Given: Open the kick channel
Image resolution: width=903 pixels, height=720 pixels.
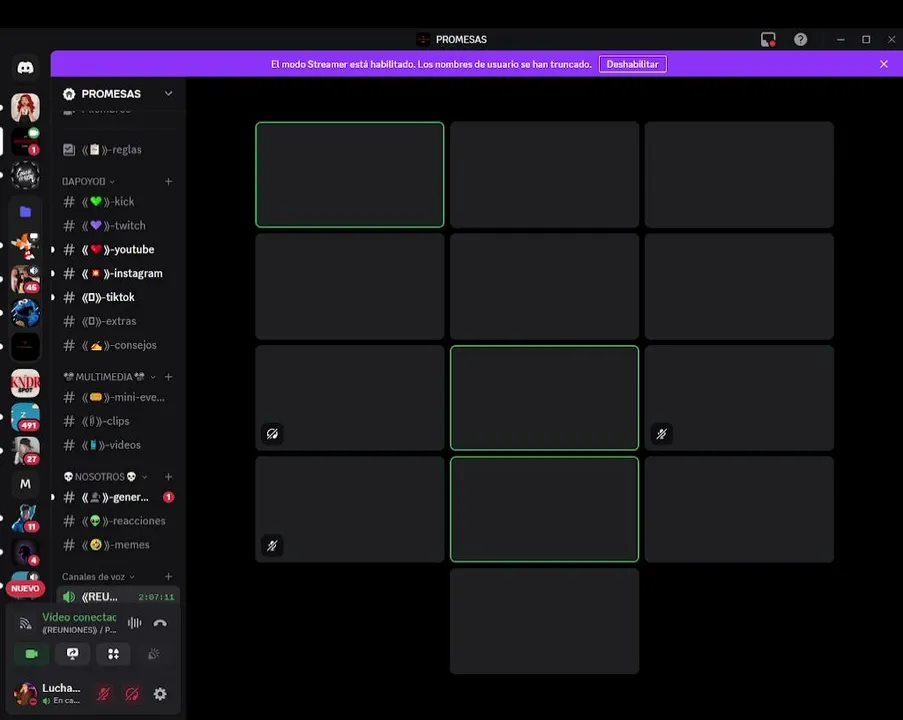Looking at the screenshot, I should click(117, 202).
